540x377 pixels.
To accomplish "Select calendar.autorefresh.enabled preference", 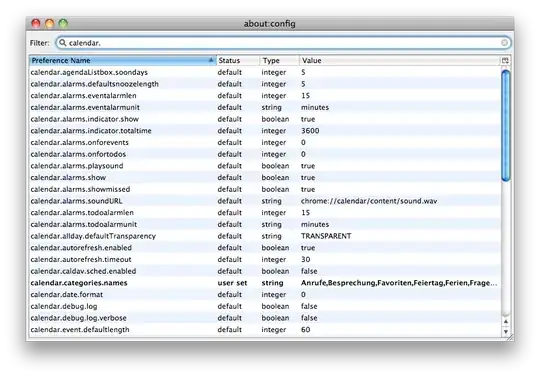I will click(x=265, y=248).
